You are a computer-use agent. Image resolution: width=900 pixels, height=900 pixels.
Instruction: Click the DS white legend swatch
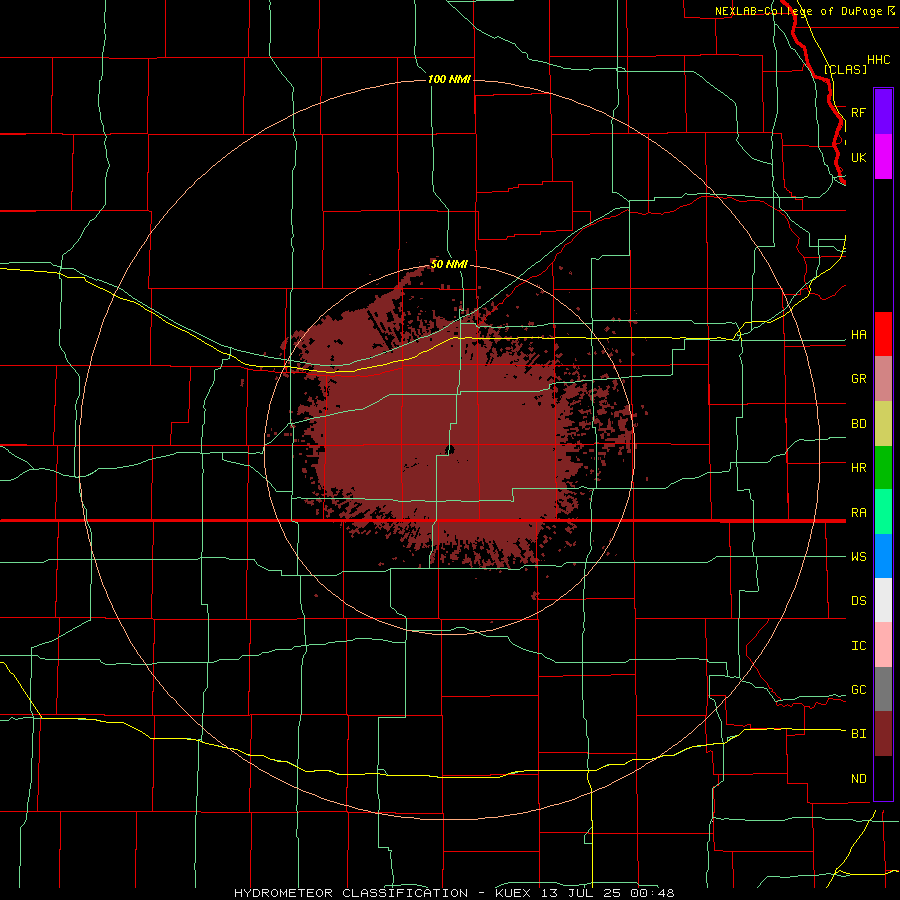tap(883, 600)
